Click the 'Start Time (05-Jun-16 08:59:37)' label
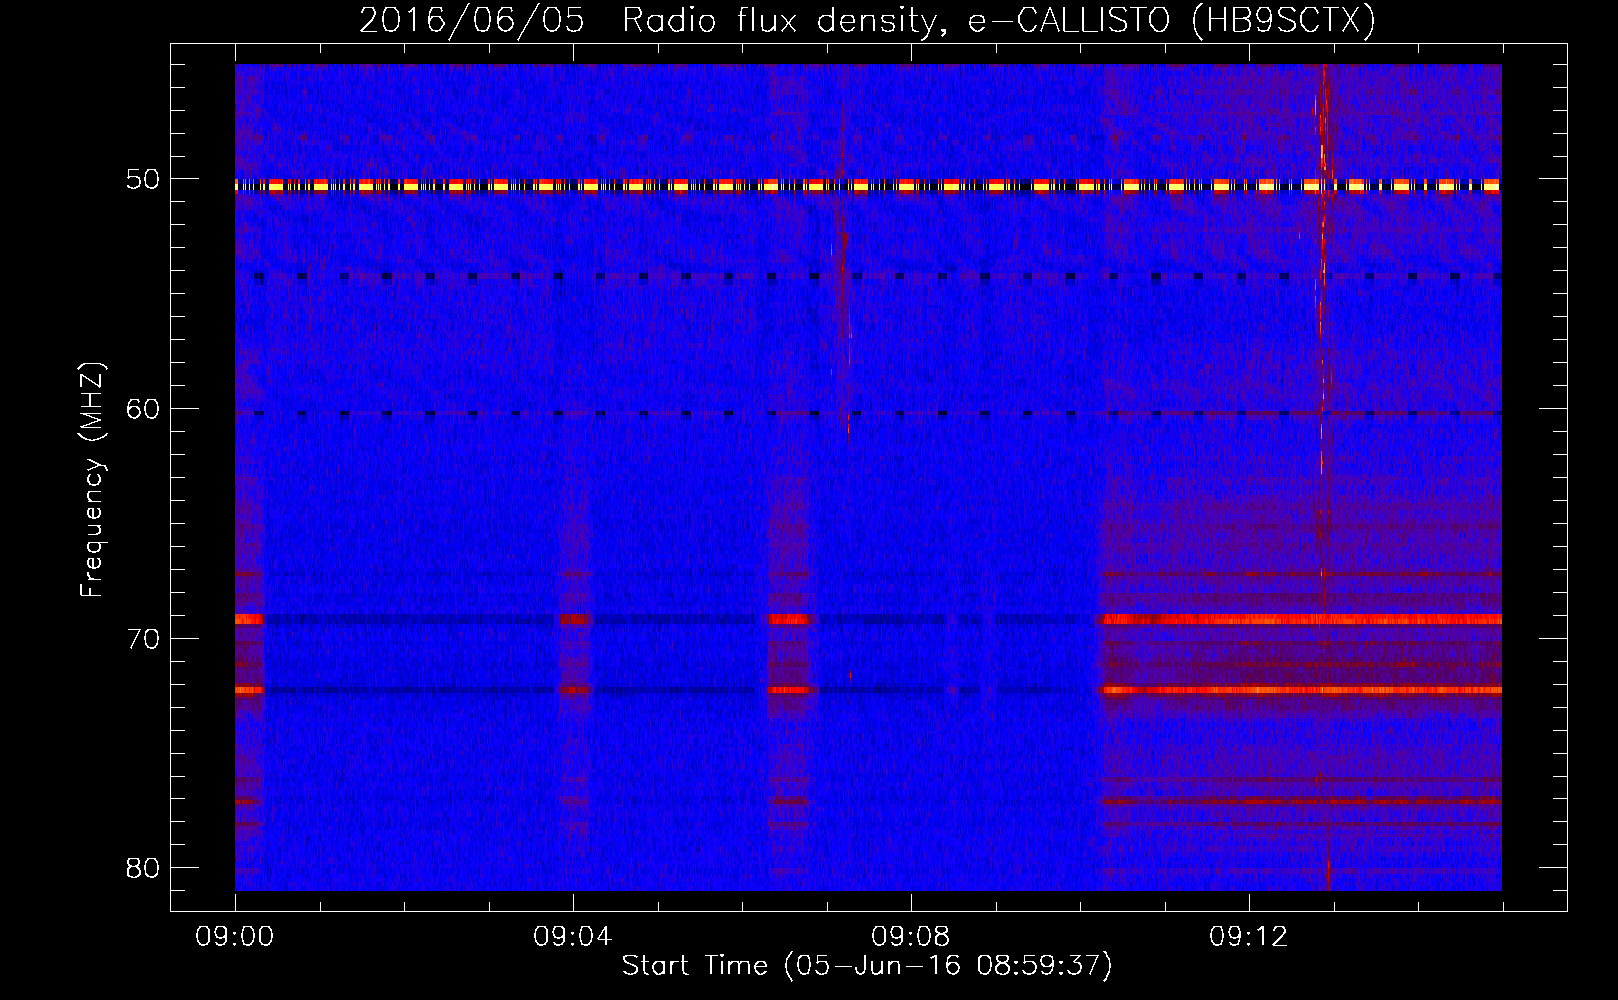 tap(867, 965)
